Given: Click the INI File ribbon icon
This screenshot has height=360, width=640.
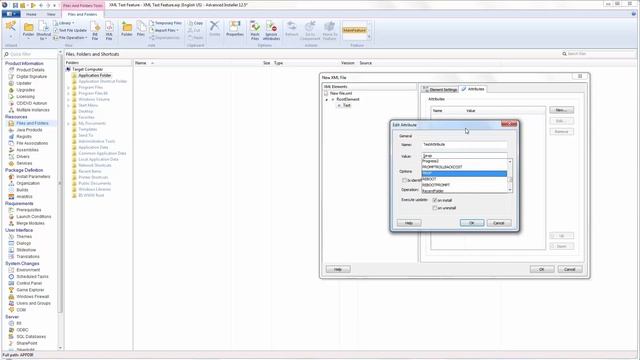Looking at the screenshot, I should [x=95, y=27].
